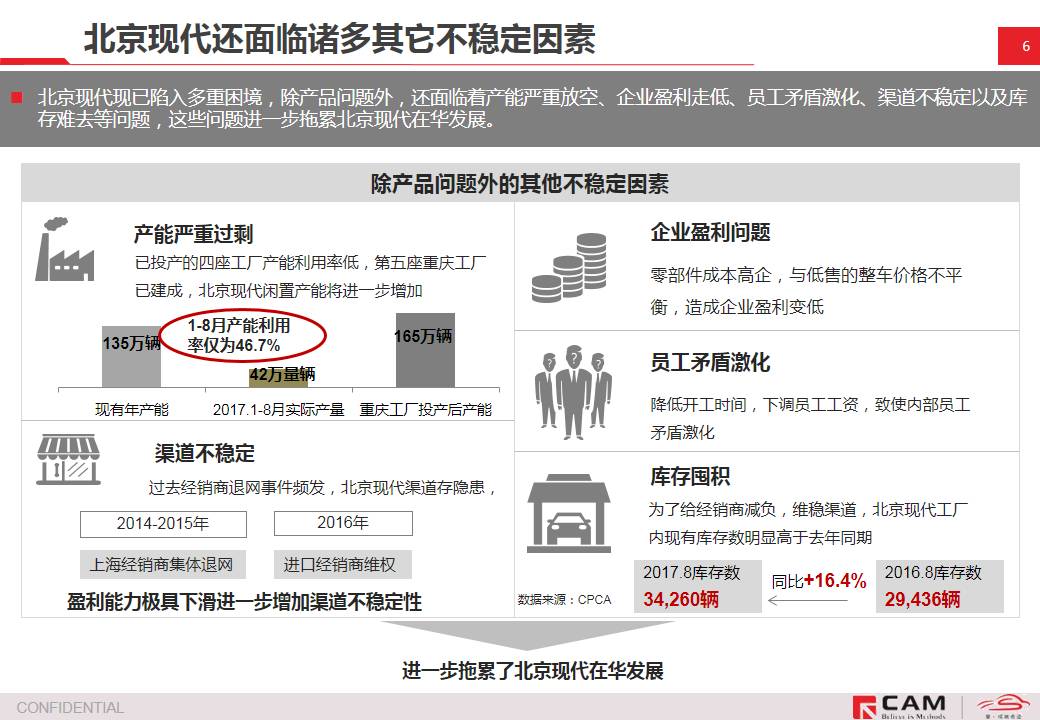Click the gray downward arrow above the conclusion

point(529,635)
